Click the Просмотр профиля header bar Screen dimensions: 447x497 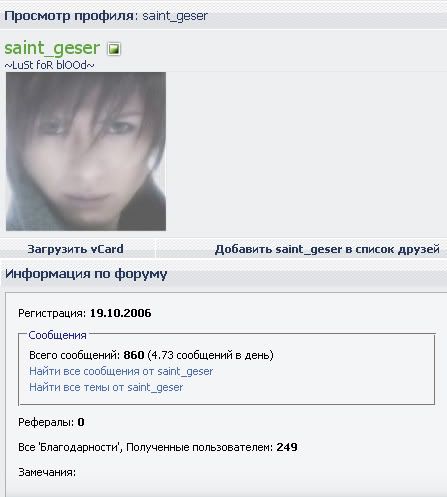point(223,16)
